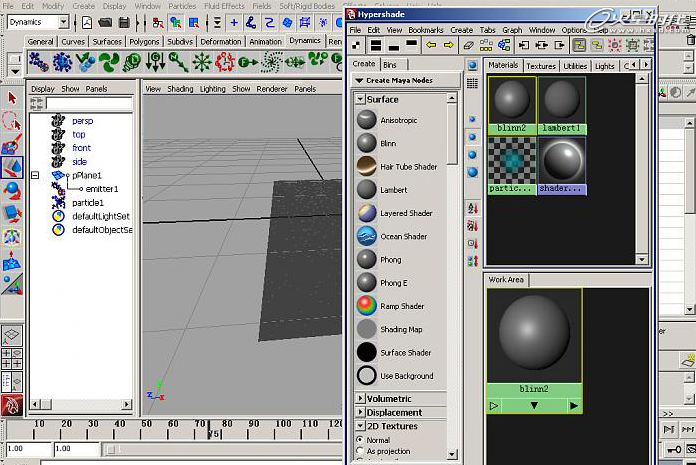Image resolution: width=696 pixels, height=465 pixels.
Task: Select the As projection radio option
Action: click(360, 450)
